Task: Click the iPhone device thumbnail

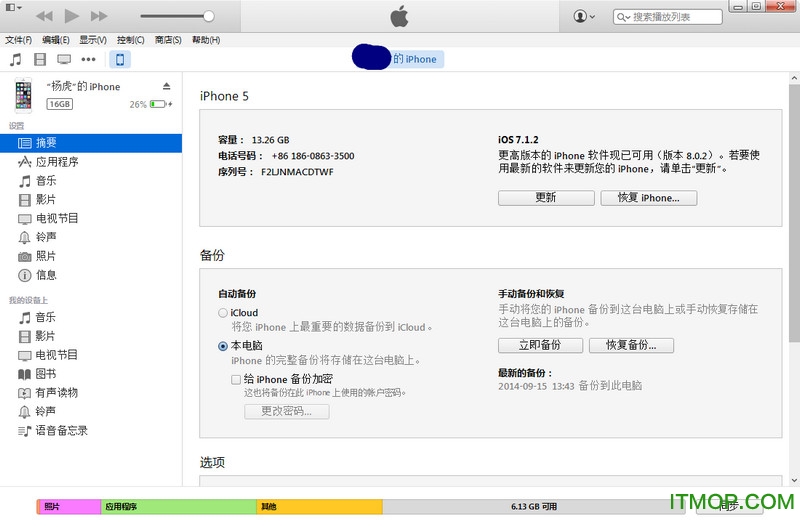Action: click(23, 95)
